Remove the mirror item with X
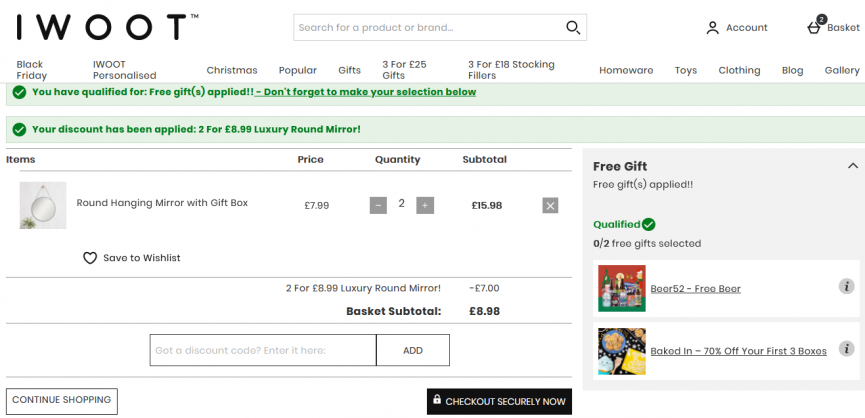 (x=550, y=206)
